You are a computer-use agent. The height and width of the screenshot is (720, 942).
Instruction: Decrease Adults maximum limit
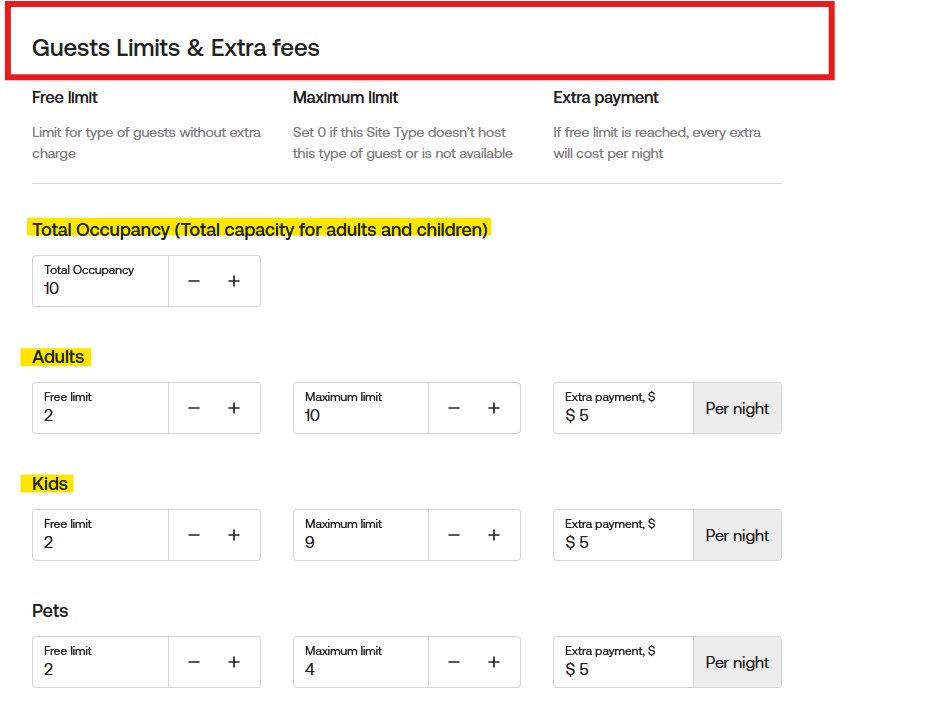(454, 408)
